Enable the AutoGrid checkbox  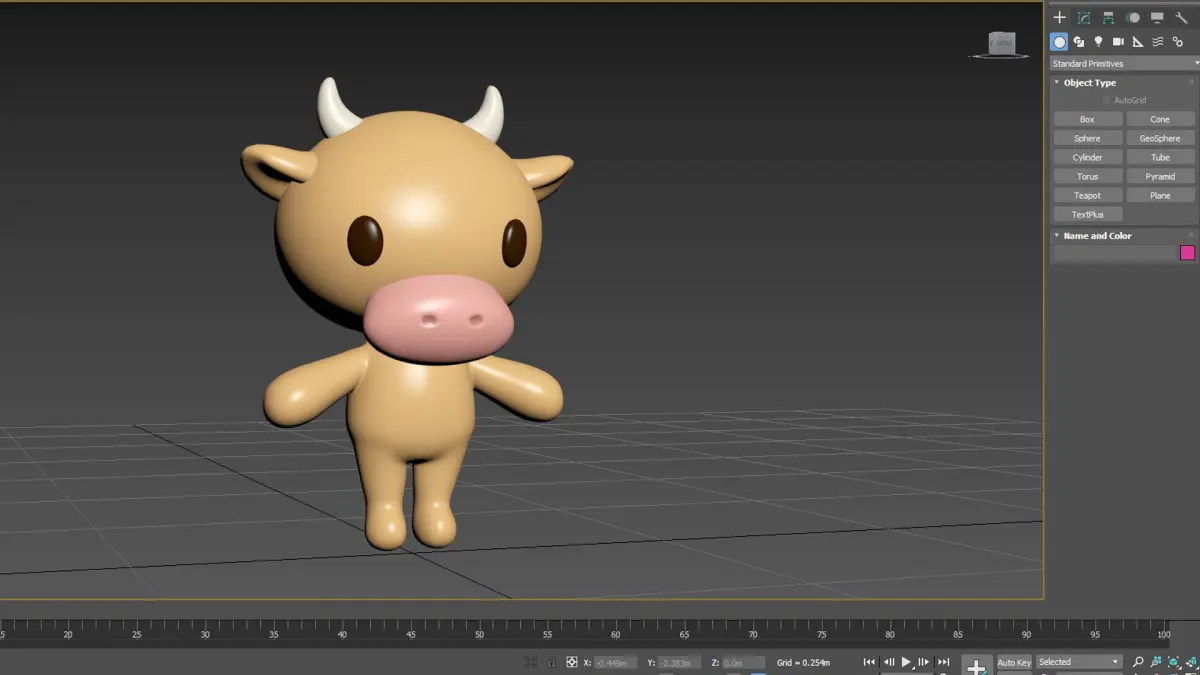tap(1106, 100)
